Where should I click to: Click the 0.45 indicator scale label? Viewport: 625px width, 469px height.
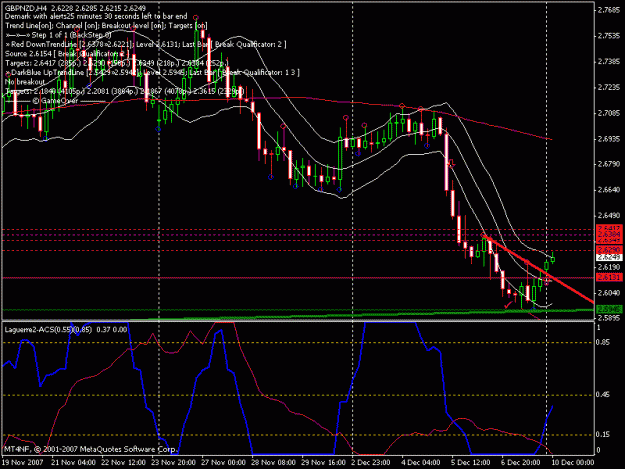[603, 394]
